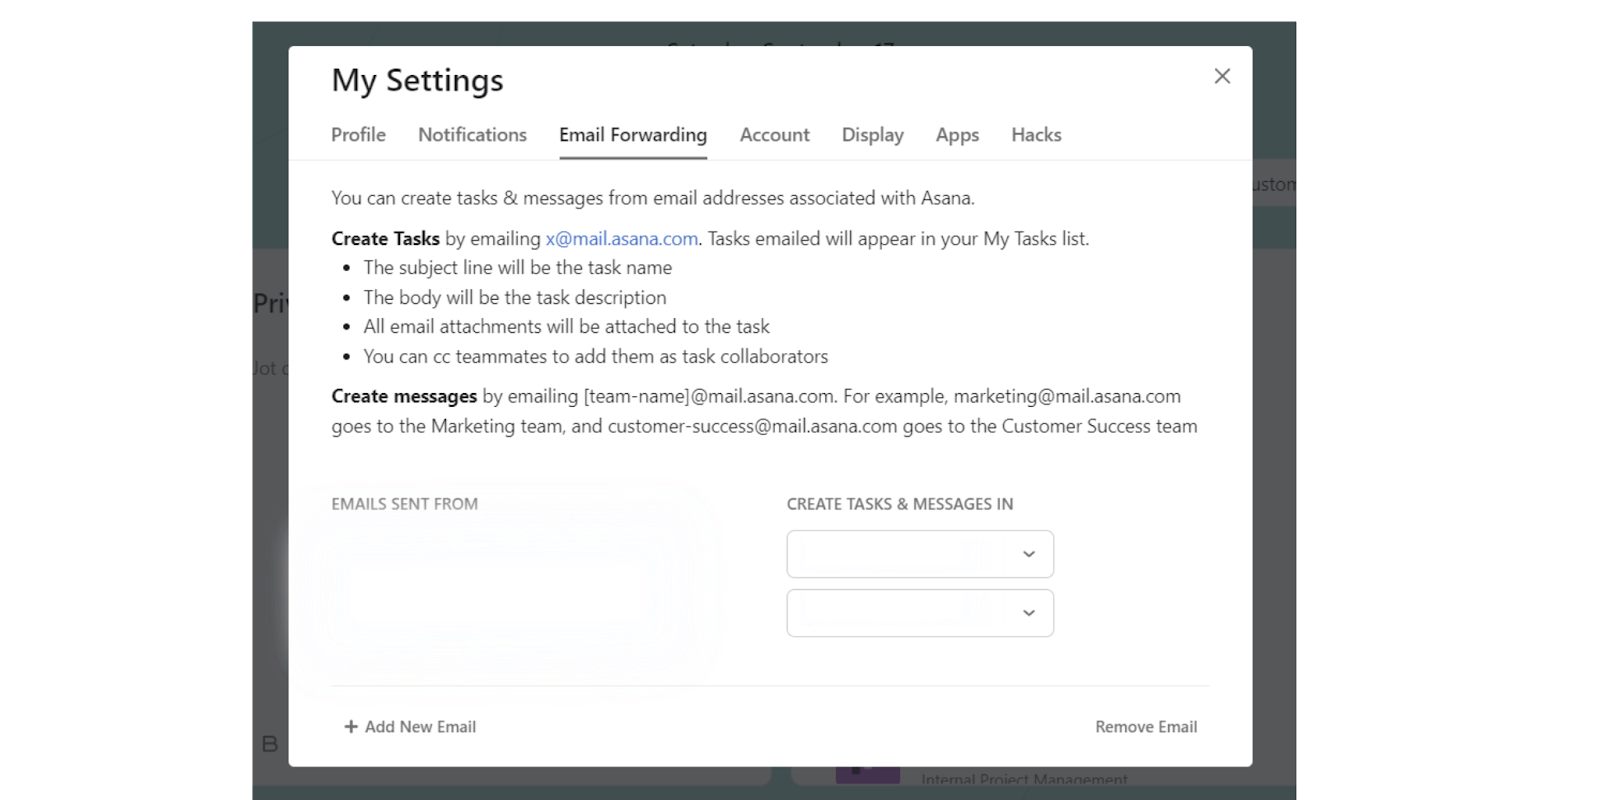Select the Email Forwarding tab

[633, 135]
